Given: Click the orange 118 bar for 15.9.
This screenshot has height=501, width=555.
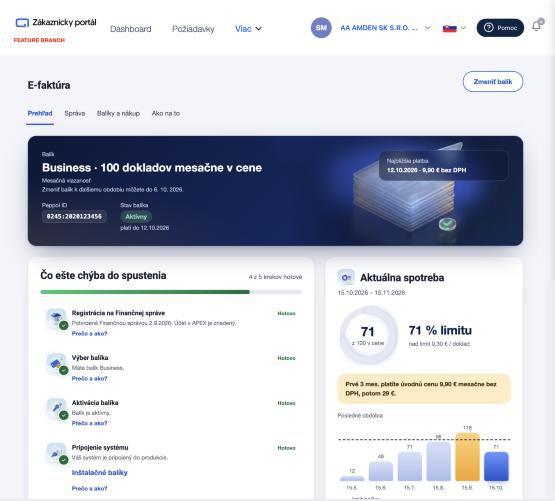Looking at the screenshot, I should click(467, 457).
